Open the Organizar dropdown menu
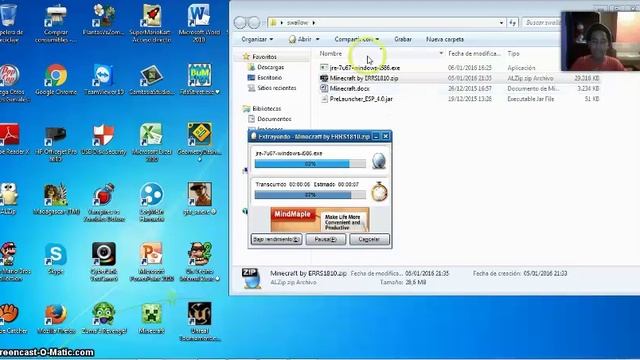The height and width of the screenshot is (360, 640). coord(257,39)
